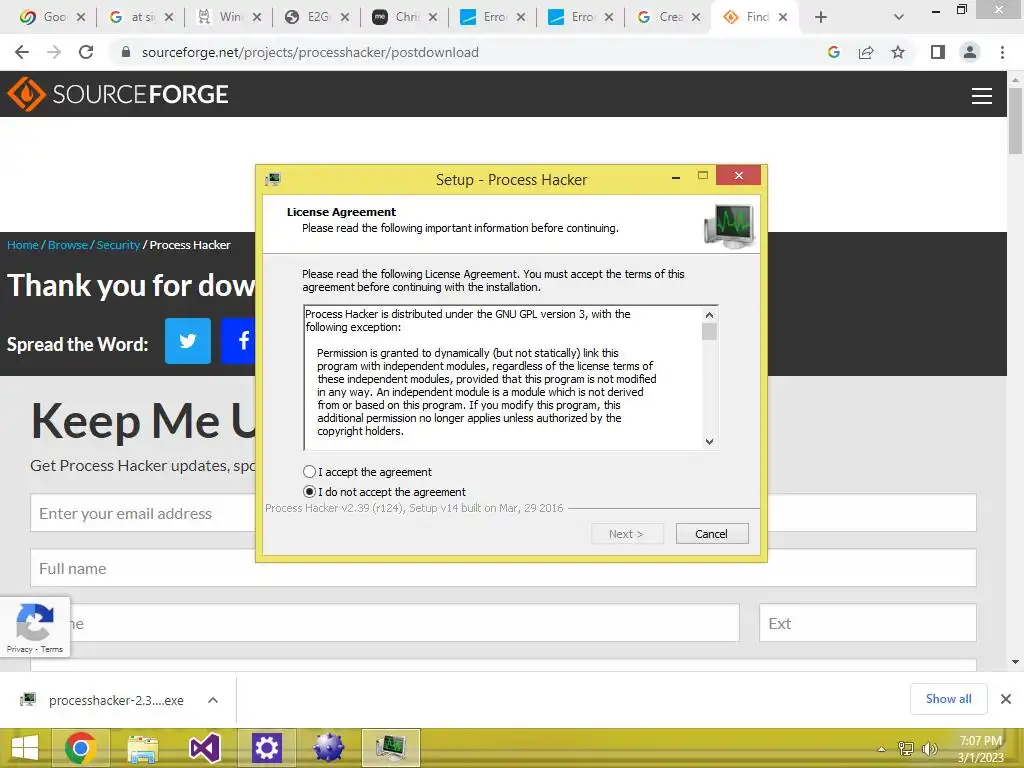Open a new browser tab
Image resolution: width=1024 pixels, height=768 pixels.
(821, 17)
